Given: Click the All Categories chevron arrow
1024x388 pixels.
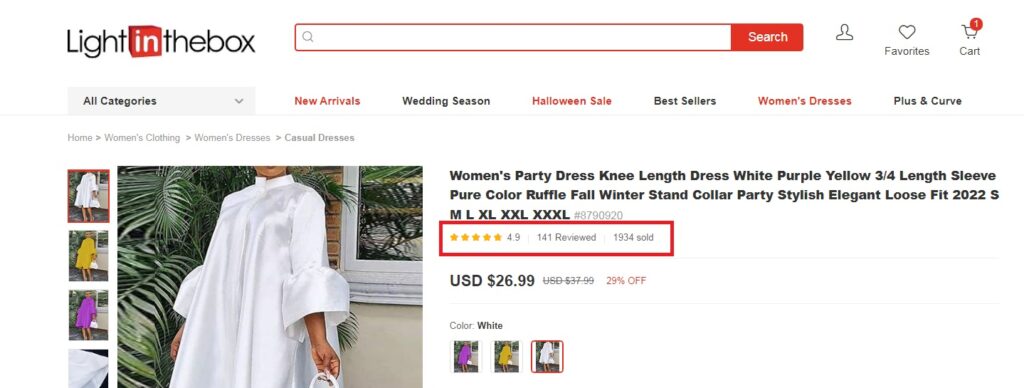Looking at the screenshot, I should pyautogui.click(x=239, y=101).
